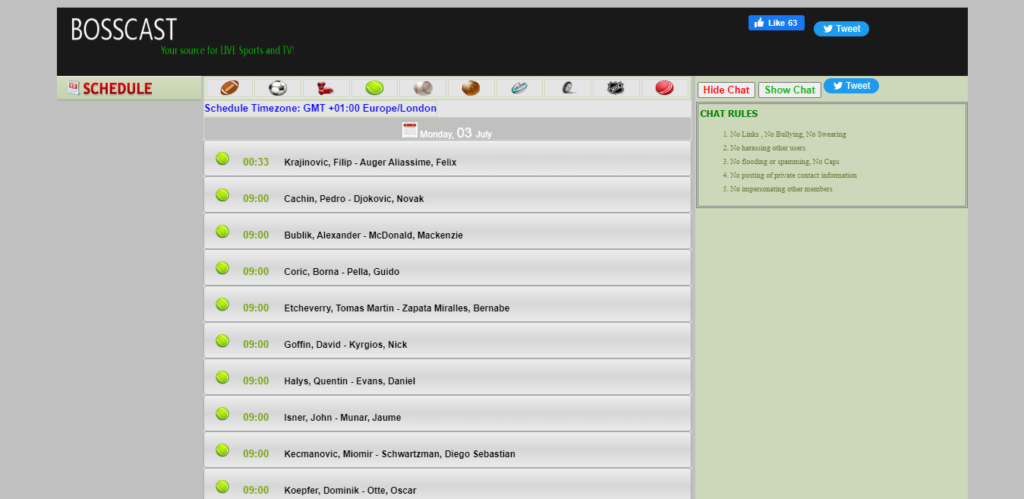
Task: Click the CHAT RULES heading
Action: (x=729, y=114)
